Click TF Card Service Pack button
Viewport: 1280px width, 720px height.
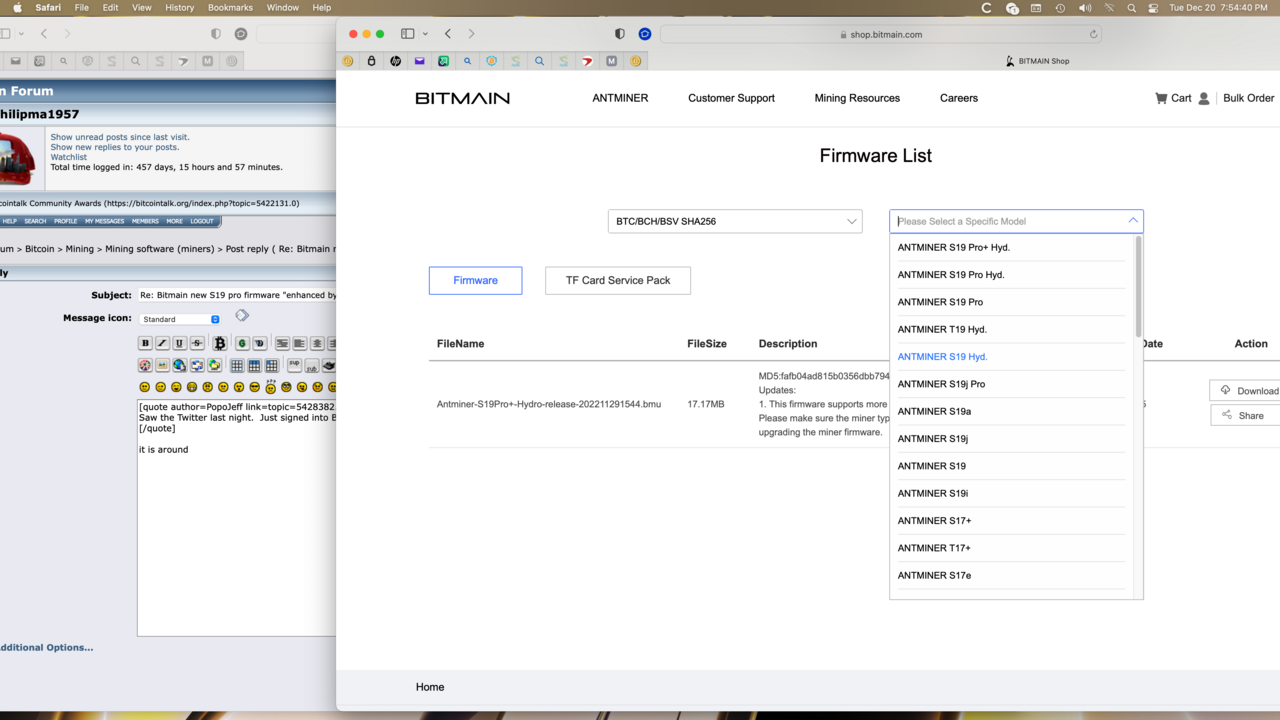(x=618, y=280)
